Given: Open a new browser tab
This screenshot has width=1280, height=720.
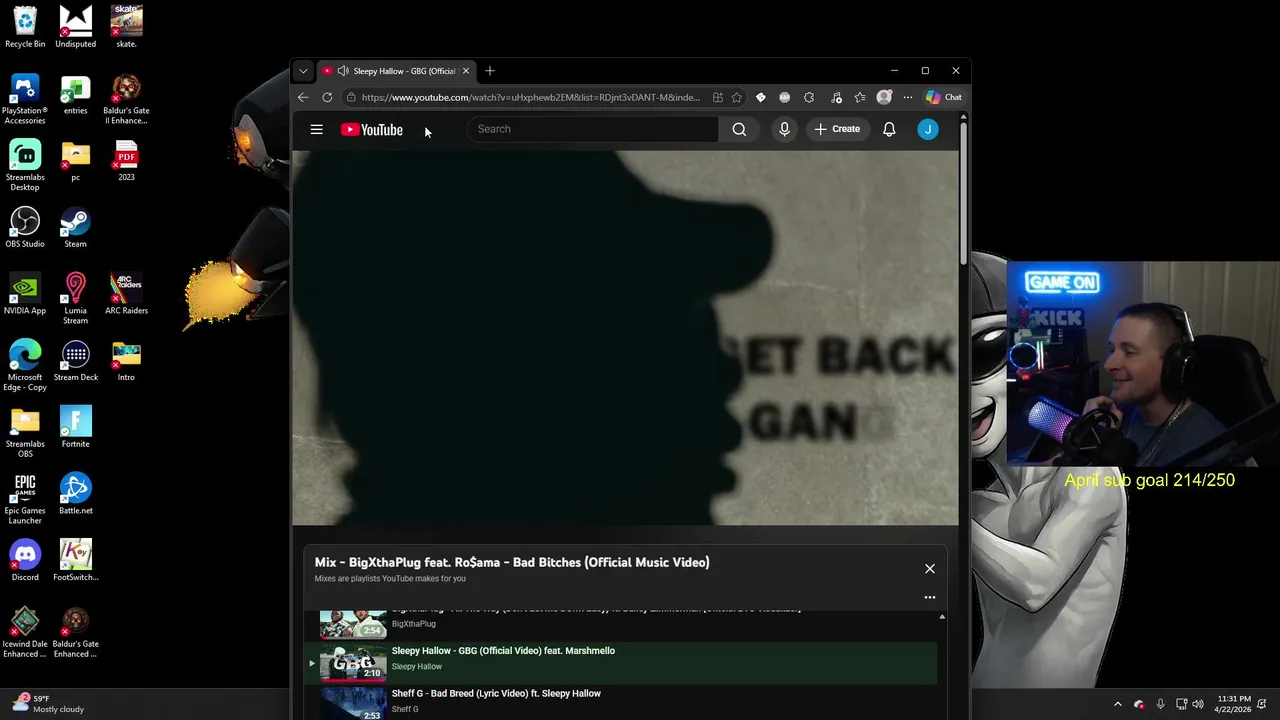Looking at the screenshot, I should pos(490,71).
